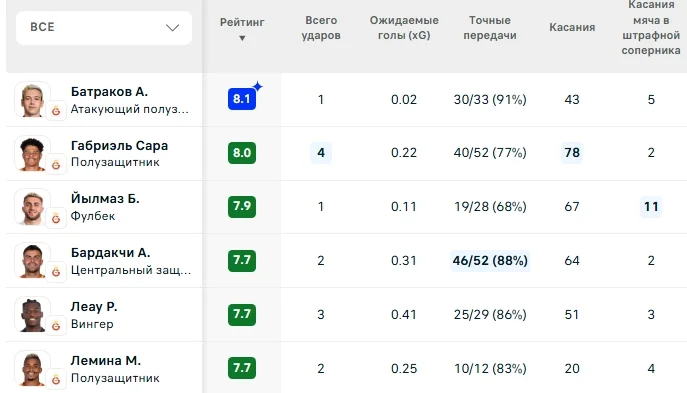Select xG value 0.02

(x=404, y=99)
